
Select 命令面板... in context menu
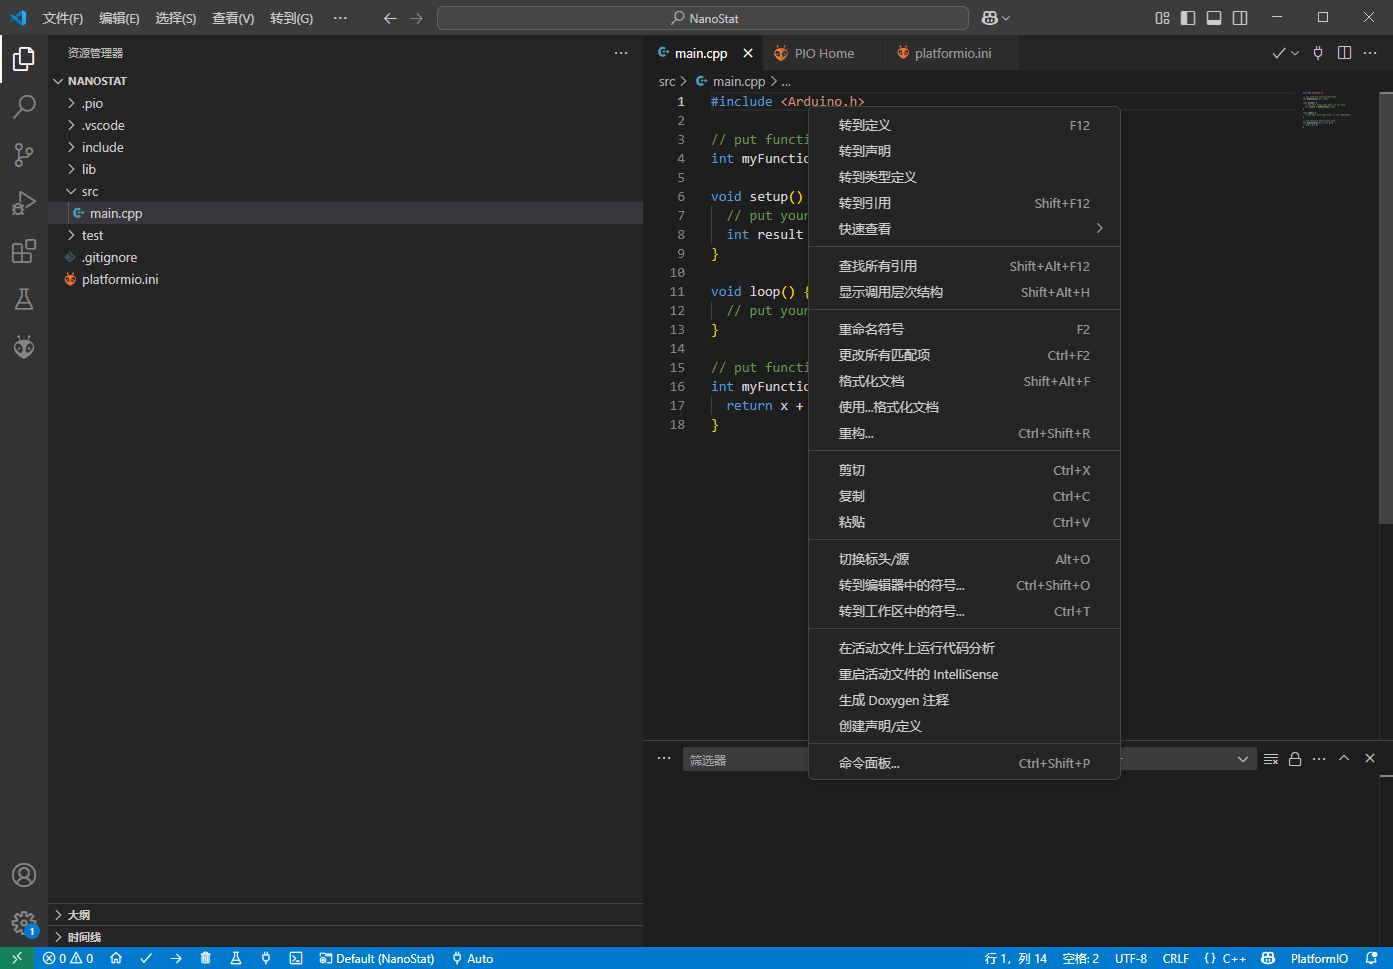[964, 763]
